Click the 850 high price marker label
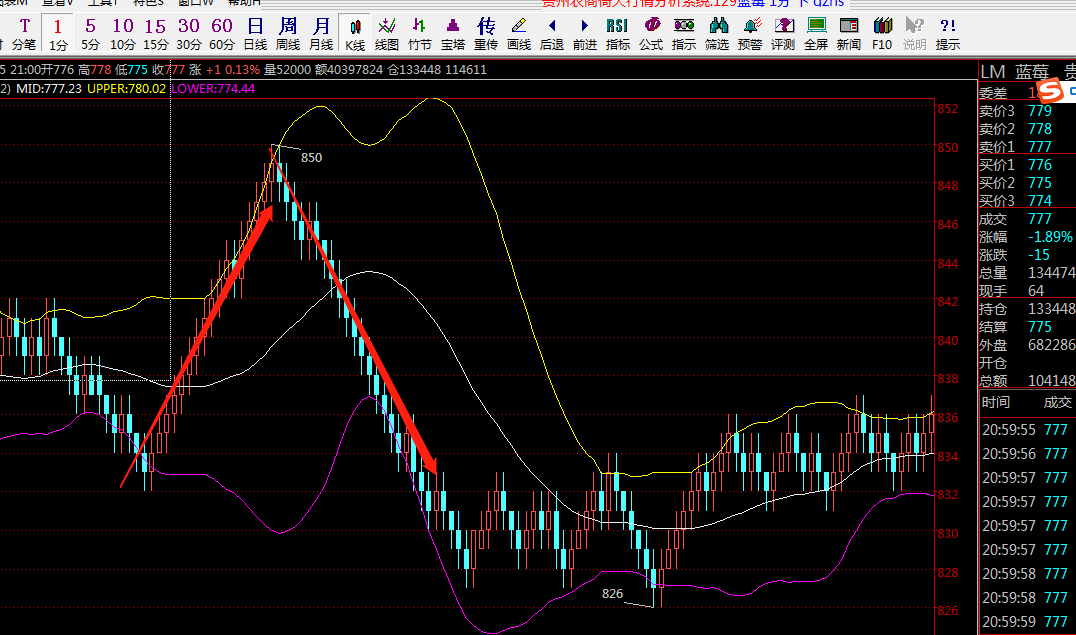The width and height of the screenshot is (1076, 635). [x=312, y=158]
